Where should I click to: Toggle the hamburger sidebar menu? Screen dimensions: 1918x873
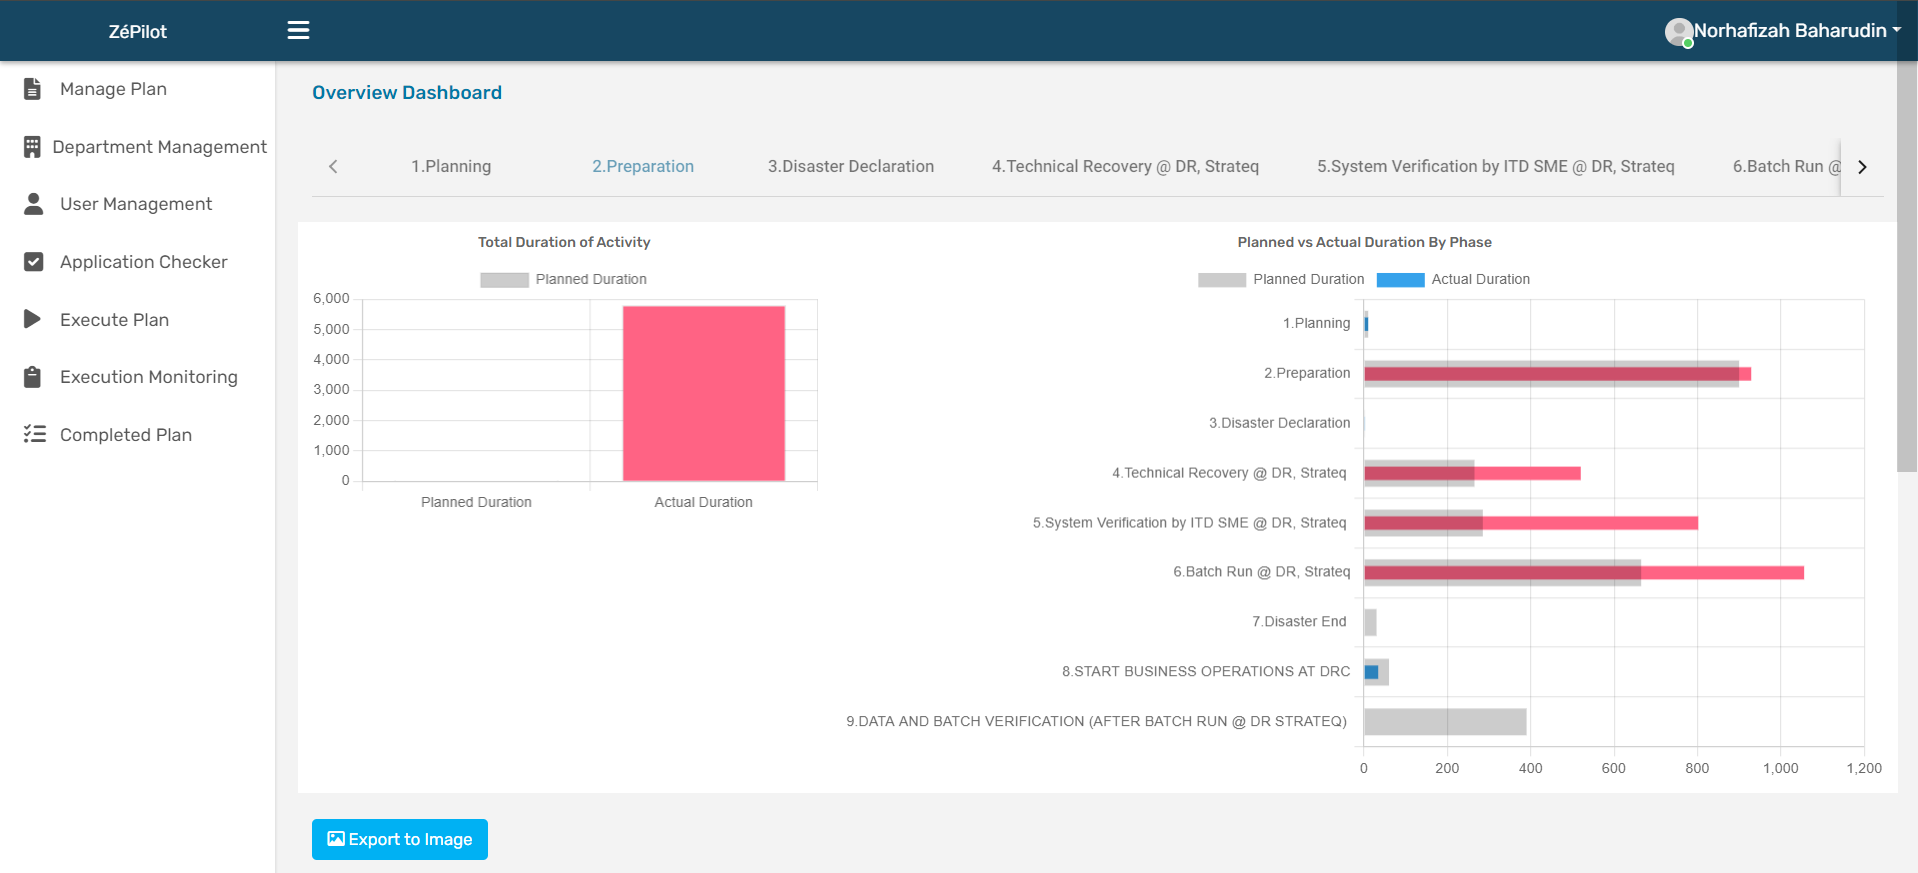(x=298, y=30)
